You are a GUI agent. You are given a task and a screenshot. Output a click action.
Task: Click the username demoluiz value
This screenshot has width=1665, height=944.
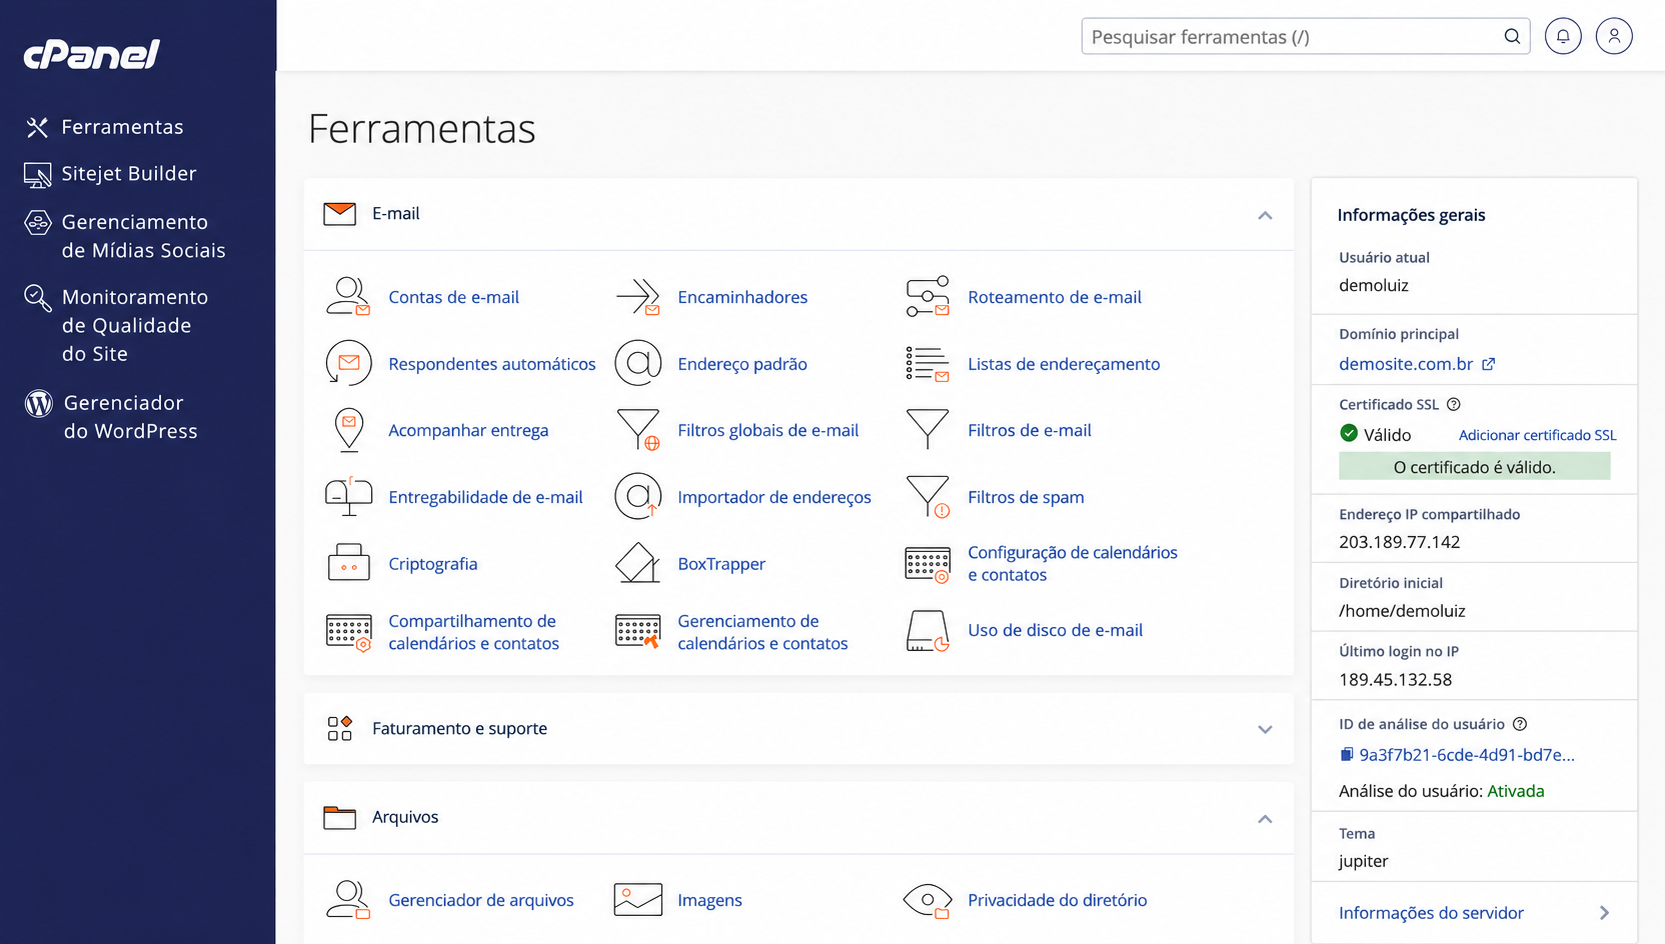tap(1373, 285)
